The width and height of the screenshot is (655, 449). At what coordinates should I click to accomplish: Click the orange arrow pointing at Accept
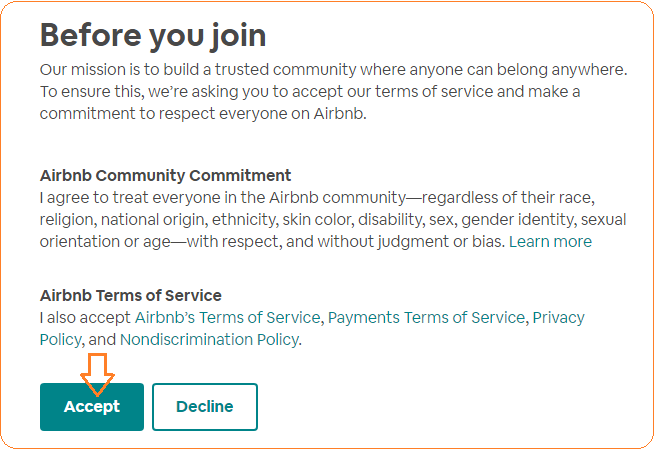99,372
